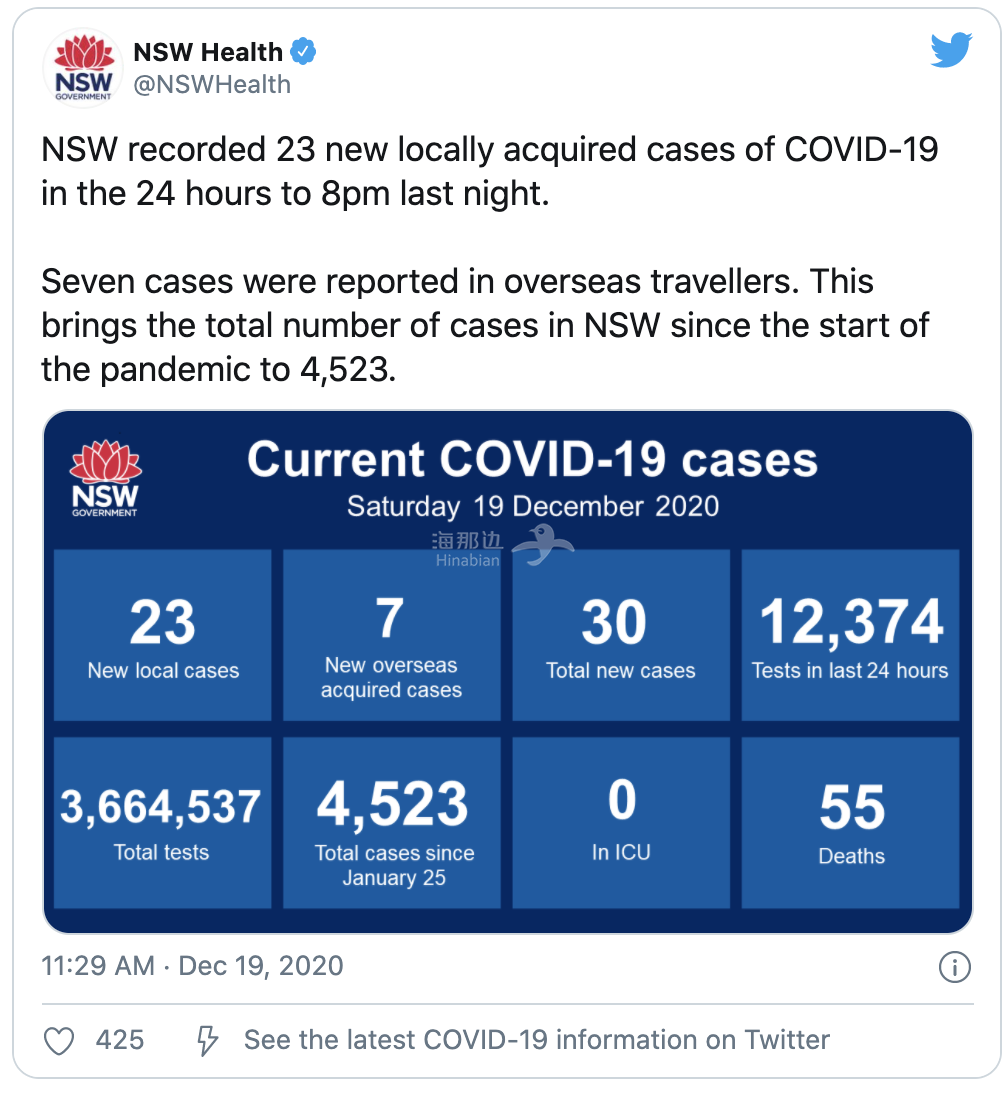Click the verified badge beside NSW Health
Screen dimensions: 1008x1094
click(304, 50)
